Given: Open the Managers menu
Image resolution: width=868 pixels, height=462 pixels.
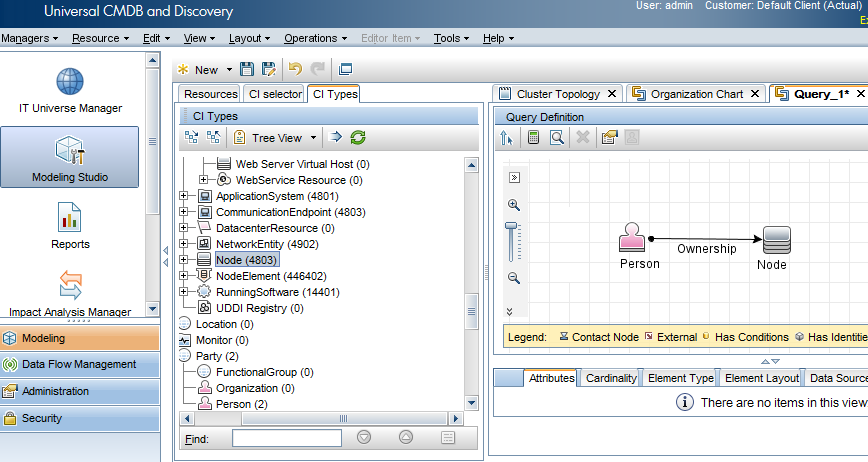Looking at the screenshot, I should (x=29, y=38).
